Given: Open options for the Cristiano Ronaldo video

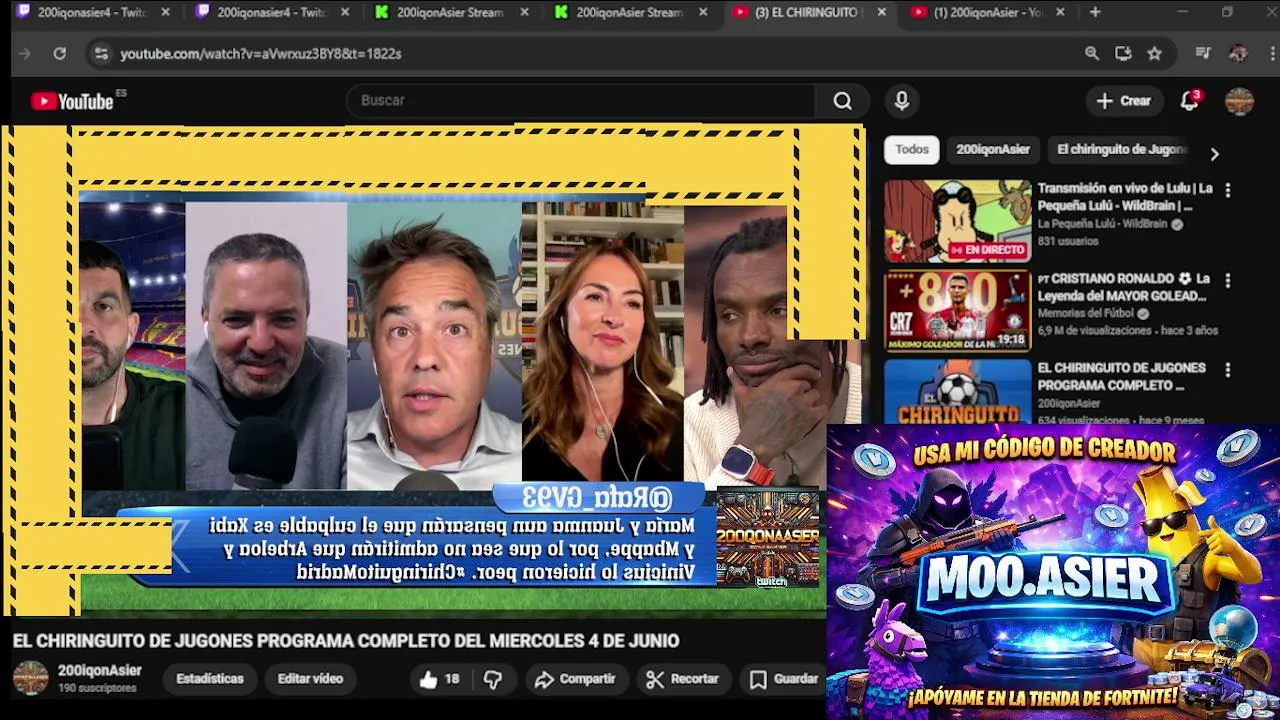Looking at the screenshot, I should click(1227, 280).
